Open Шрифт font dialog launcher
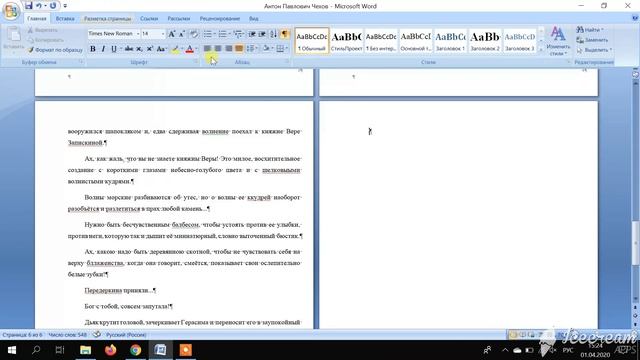The height and width of the screenshot is (360, 640). 196,62
